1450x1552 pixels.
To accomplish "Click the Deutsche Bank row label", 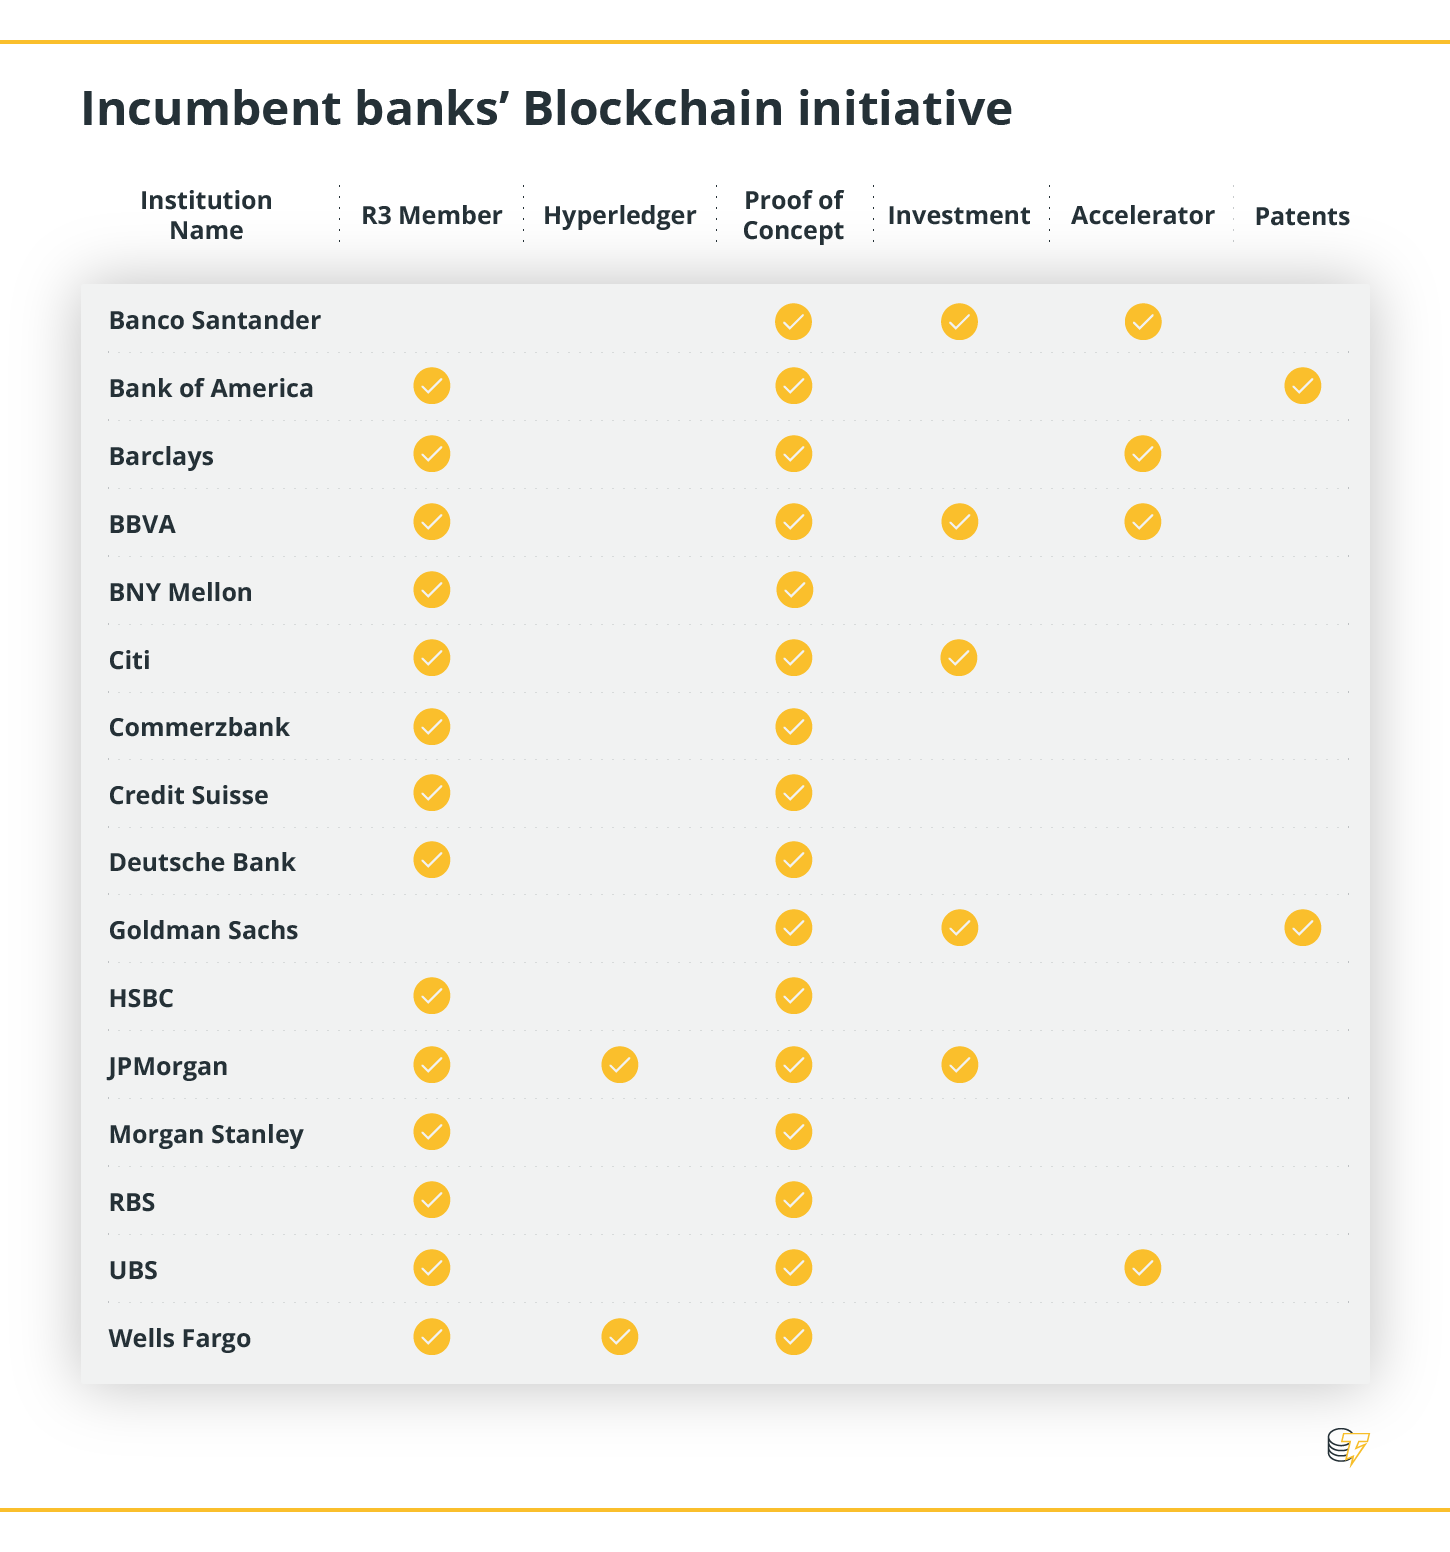I will click(x=202, y=862).
